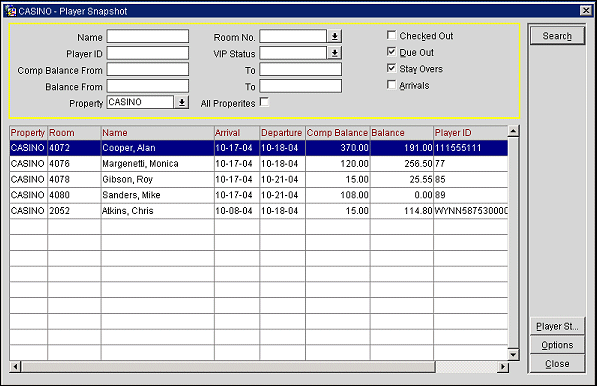Click the Balance From field
The height and width of the screenshot is (386, 597).
pyautogui.click(x=148, y=86)
